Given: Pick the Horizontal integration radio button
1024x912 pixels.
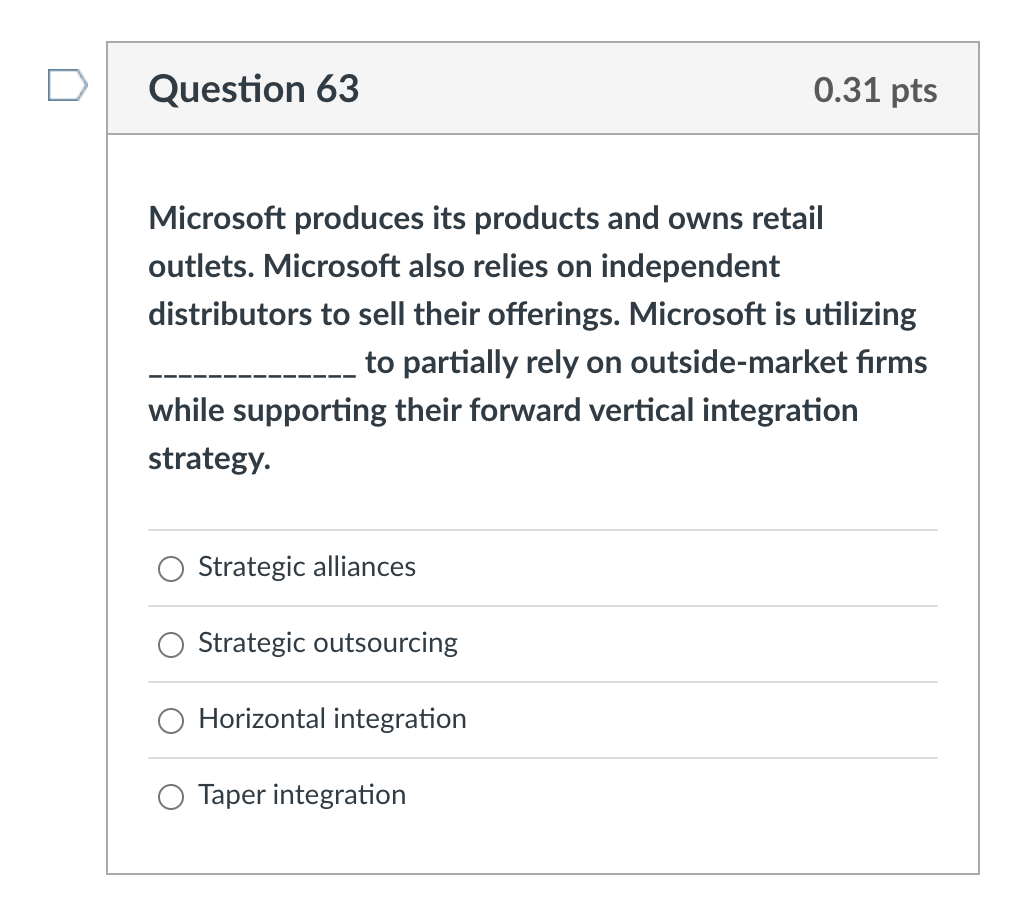Looking at the screenshot, I should (x=171, y=721).
